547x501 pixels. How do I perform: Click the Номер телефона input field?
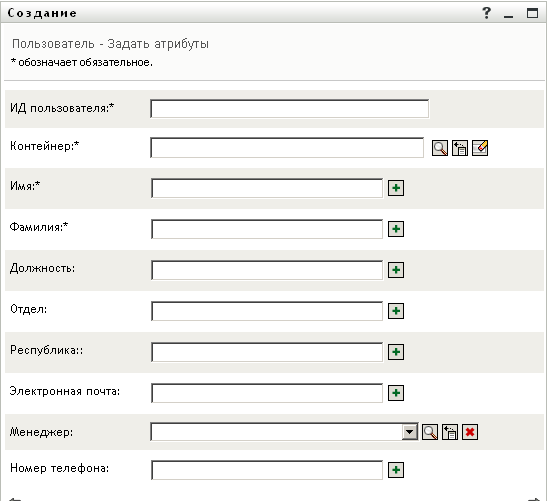(x=267, y=470)
